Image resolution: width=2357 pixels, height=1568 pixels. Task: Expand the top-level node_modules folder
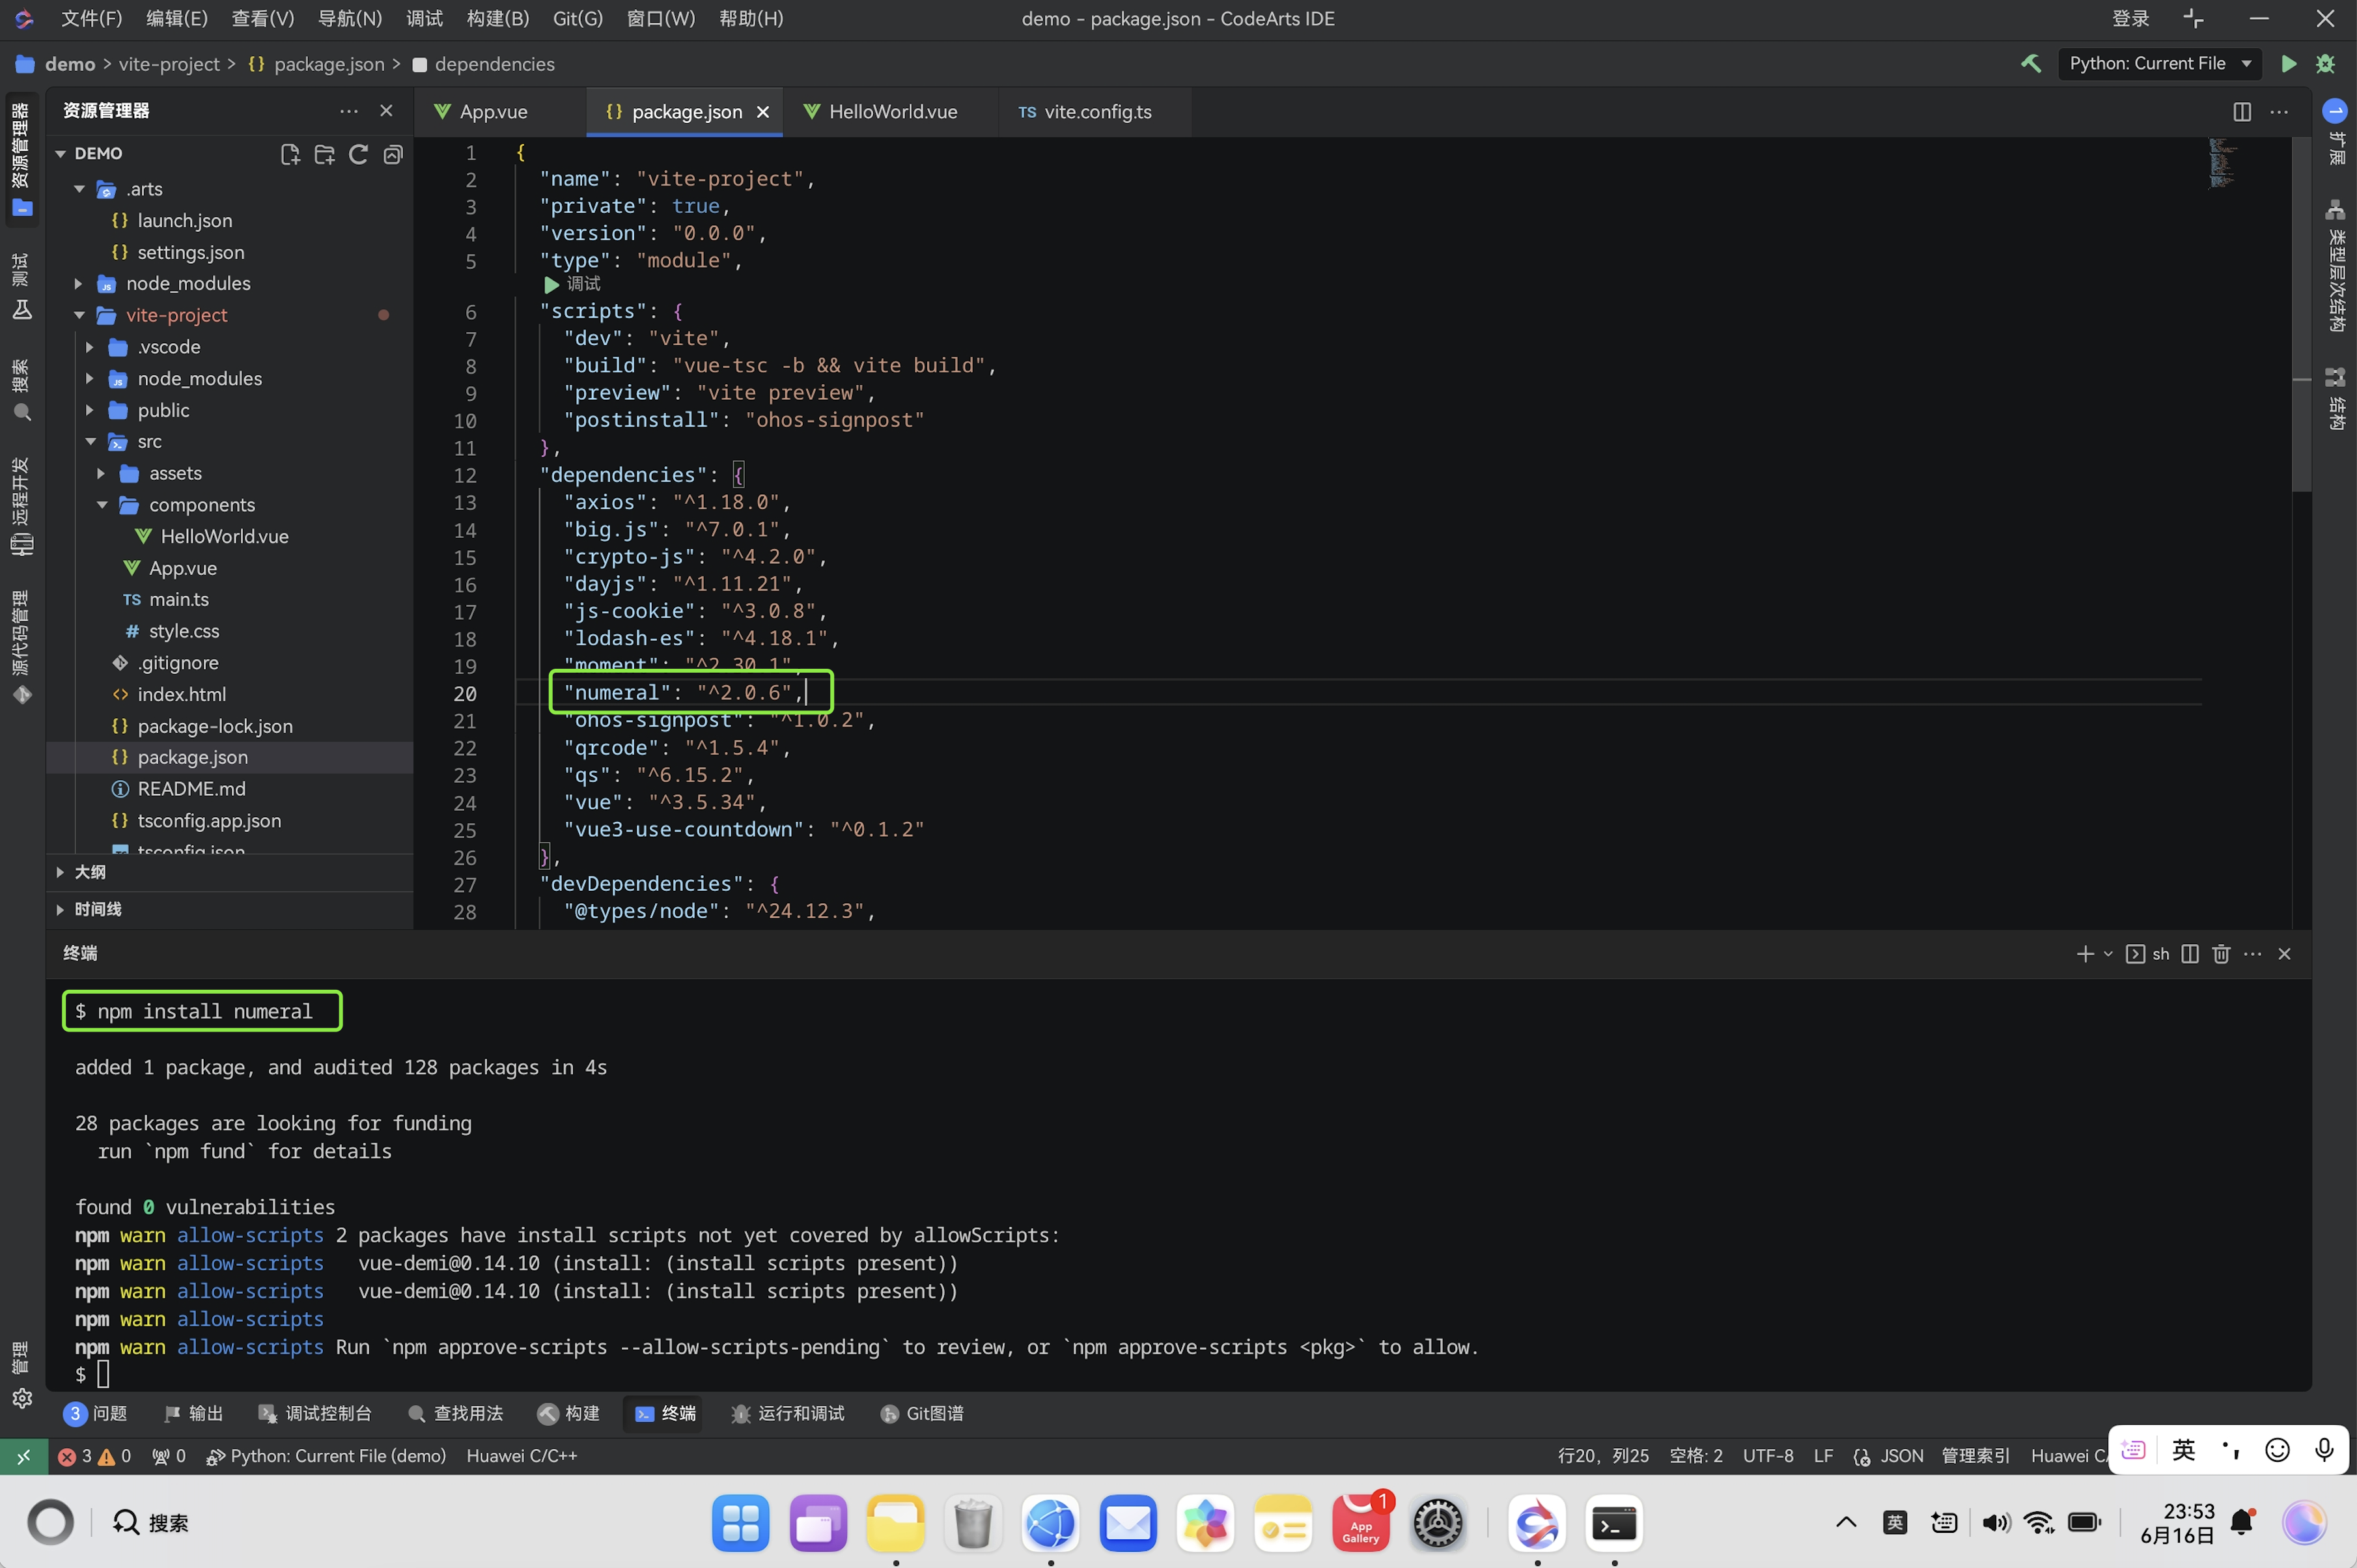coord(79,284)
